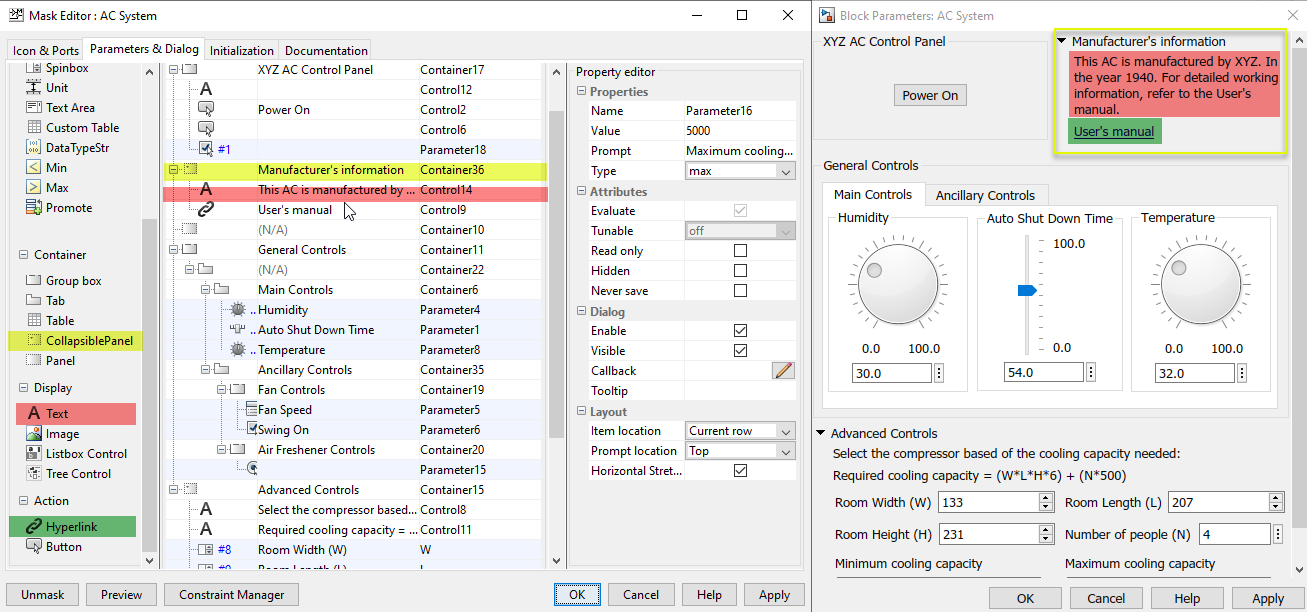Open the Type dropdown showing max
Image resolution: width=1307 pixels, height=612 pixels.
(x=740, y=171)
